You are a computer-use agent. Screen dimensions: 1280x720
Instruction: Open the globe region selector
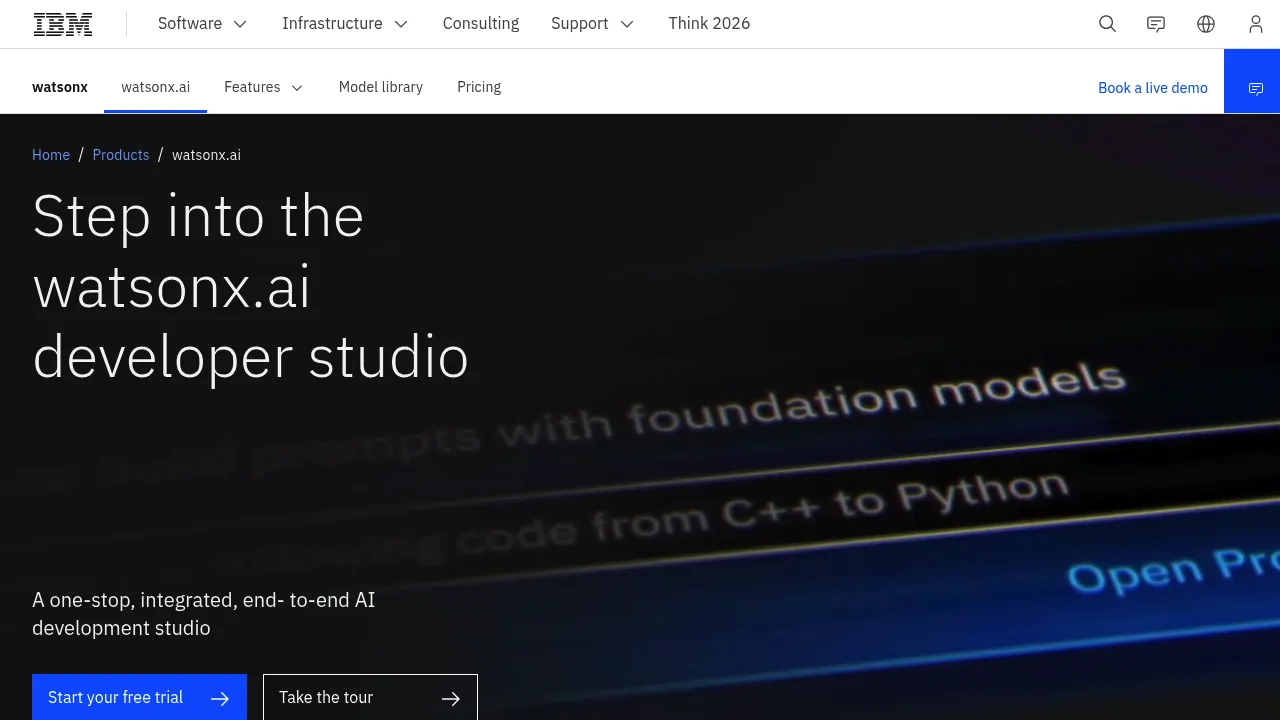pos(1206,24)
